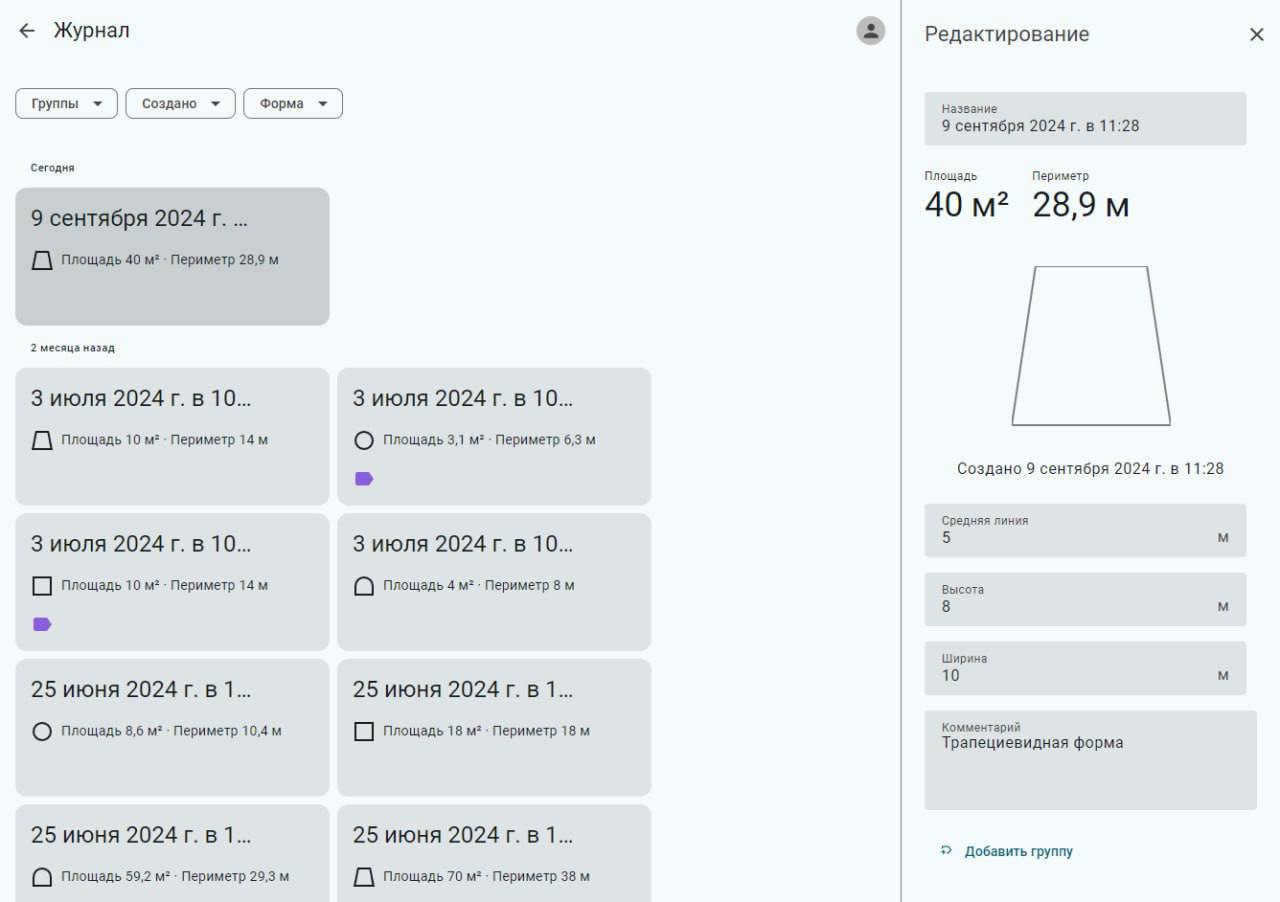Expand the Форма filter dropdown
Viewport: 1280px width, 902px height.
293,104
